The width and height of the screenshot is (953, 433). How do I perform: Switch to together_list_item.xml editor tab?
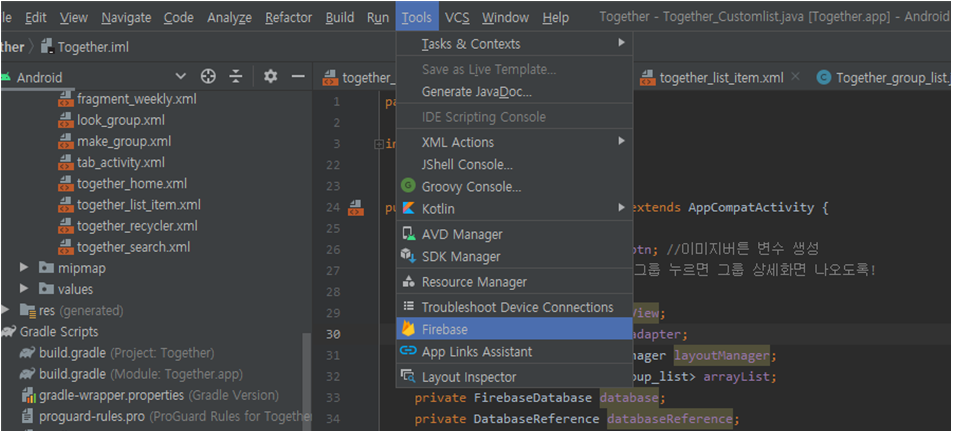[721, 77]
